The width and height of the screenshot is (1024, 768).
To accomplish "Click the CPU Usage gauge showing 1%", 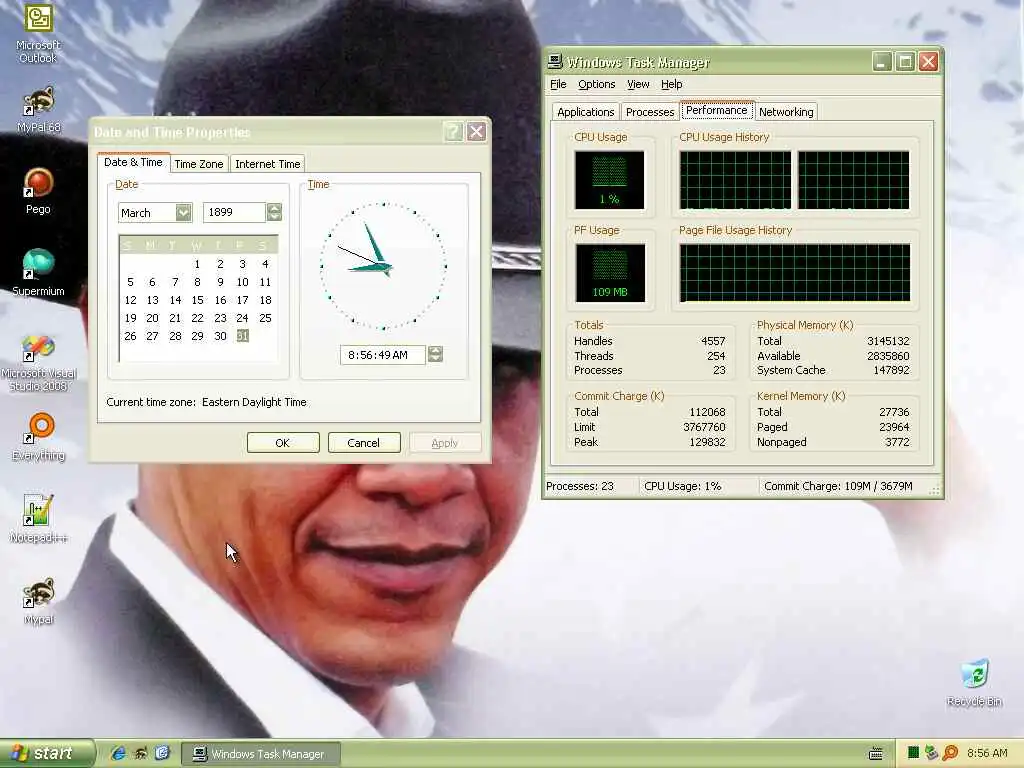I will click(609, 180).
